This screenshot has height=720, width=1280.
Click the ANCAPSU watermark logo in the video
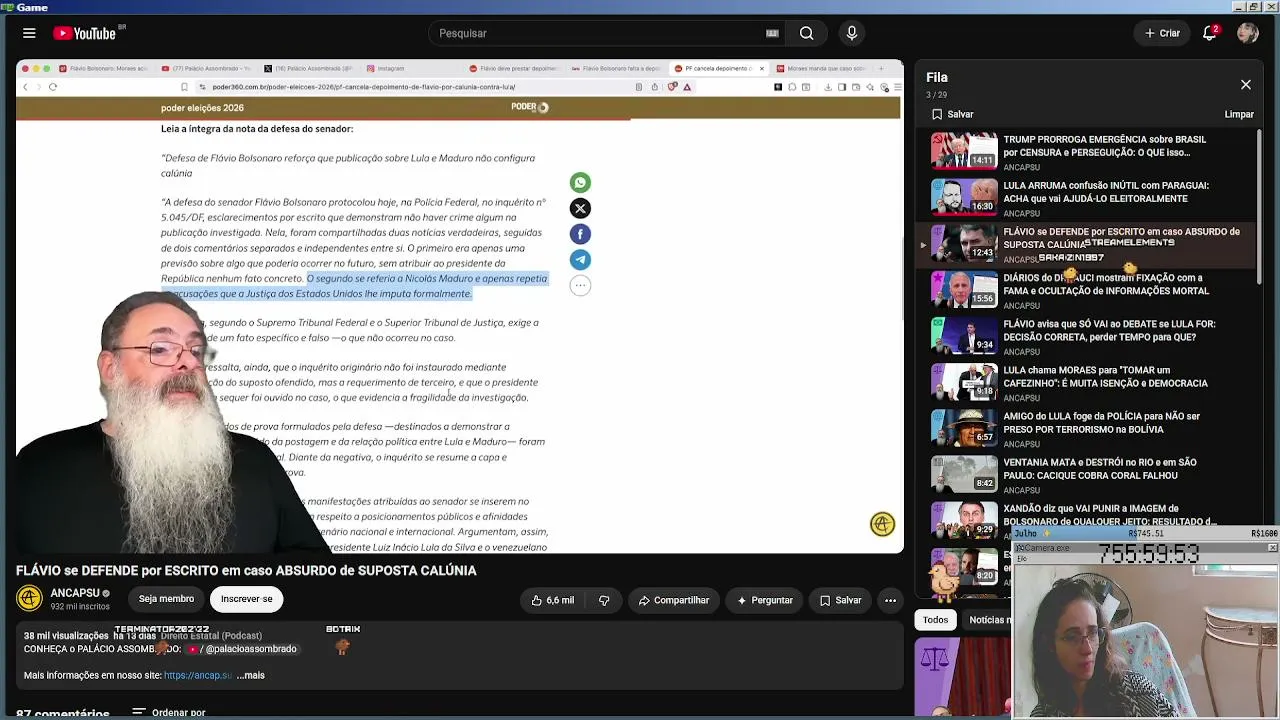coord(882,524)
